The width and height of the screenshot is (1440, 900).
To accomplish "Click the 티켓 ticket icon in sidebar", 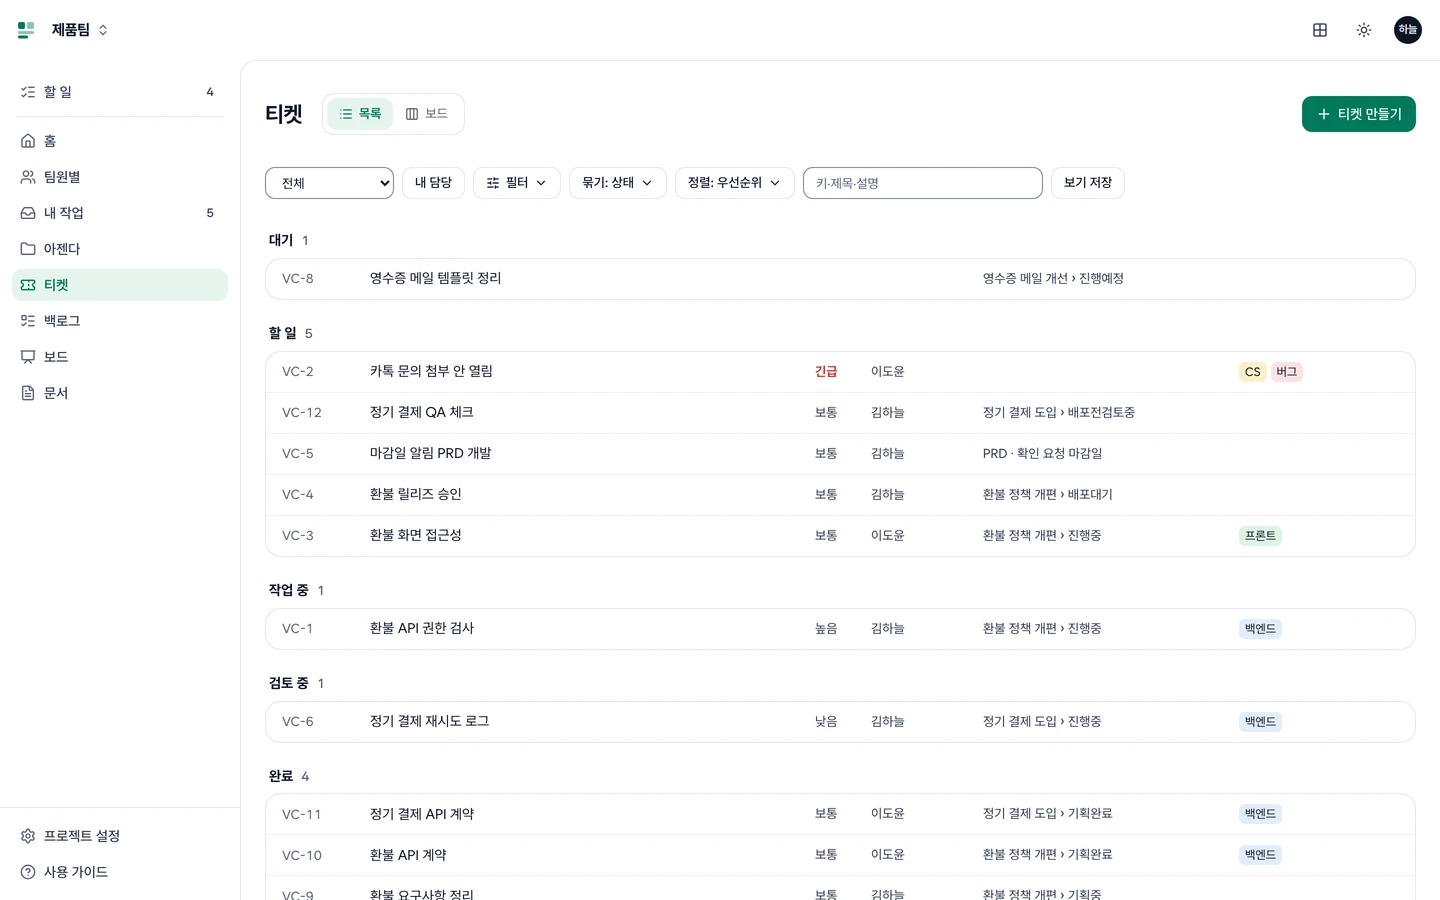I will click(28, 285).
